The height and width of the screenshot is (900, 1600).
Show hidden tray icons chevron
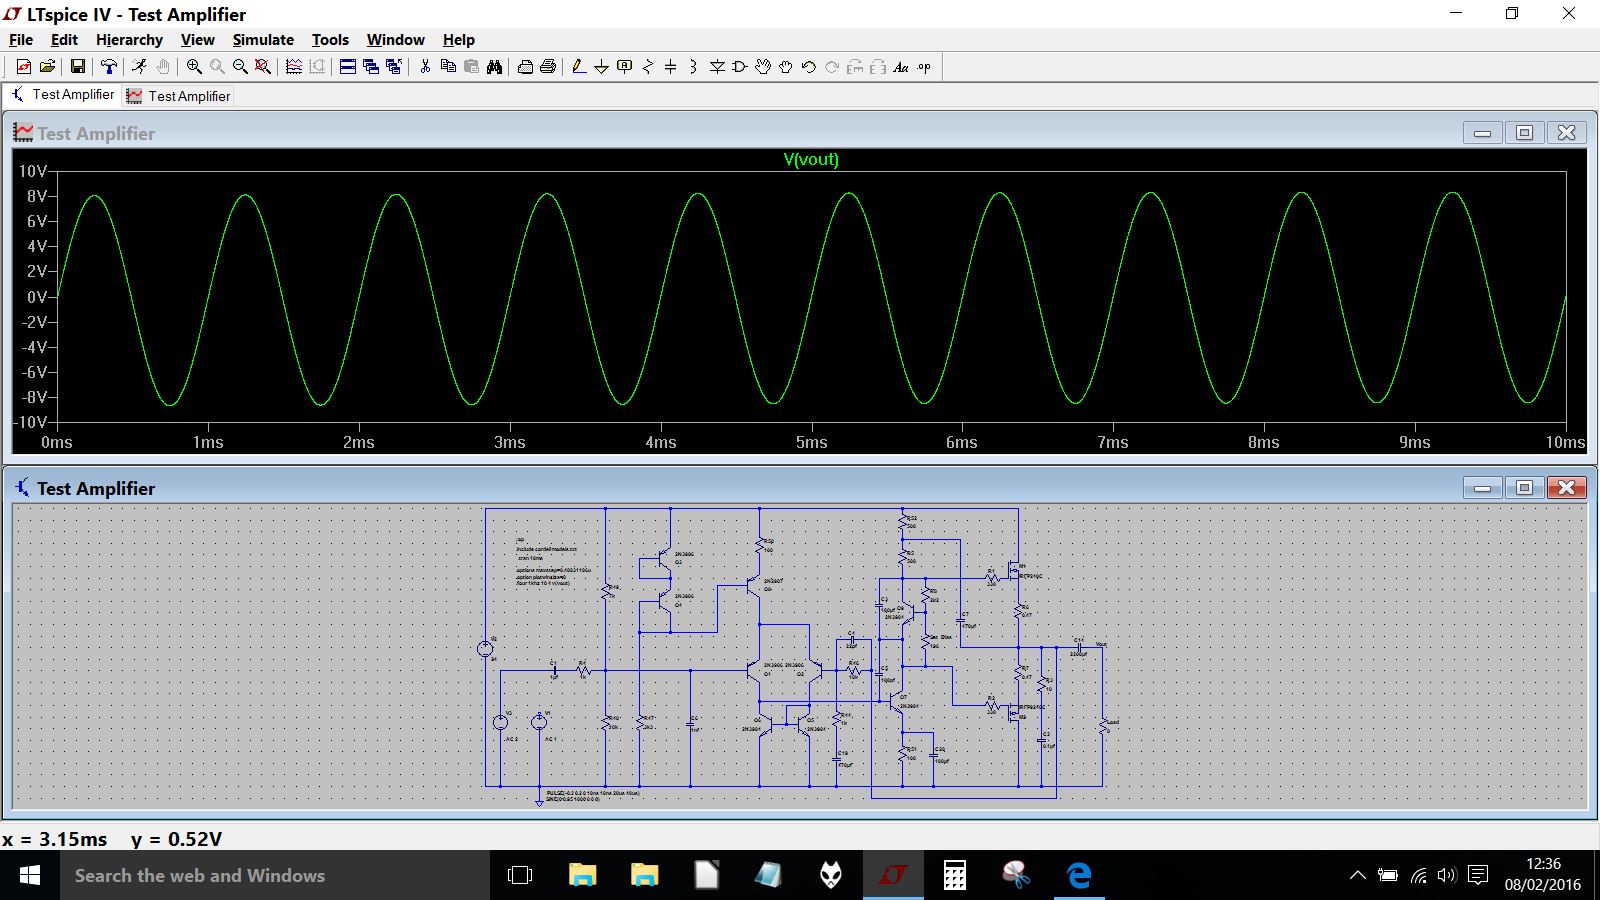pyautogui.click(x=1357, y=876)
